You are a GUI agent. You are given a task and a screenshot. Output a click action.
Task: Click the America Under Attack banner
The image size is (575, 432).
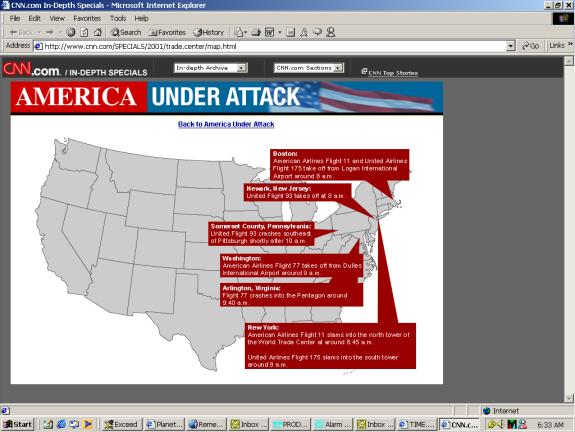(227, 98)
